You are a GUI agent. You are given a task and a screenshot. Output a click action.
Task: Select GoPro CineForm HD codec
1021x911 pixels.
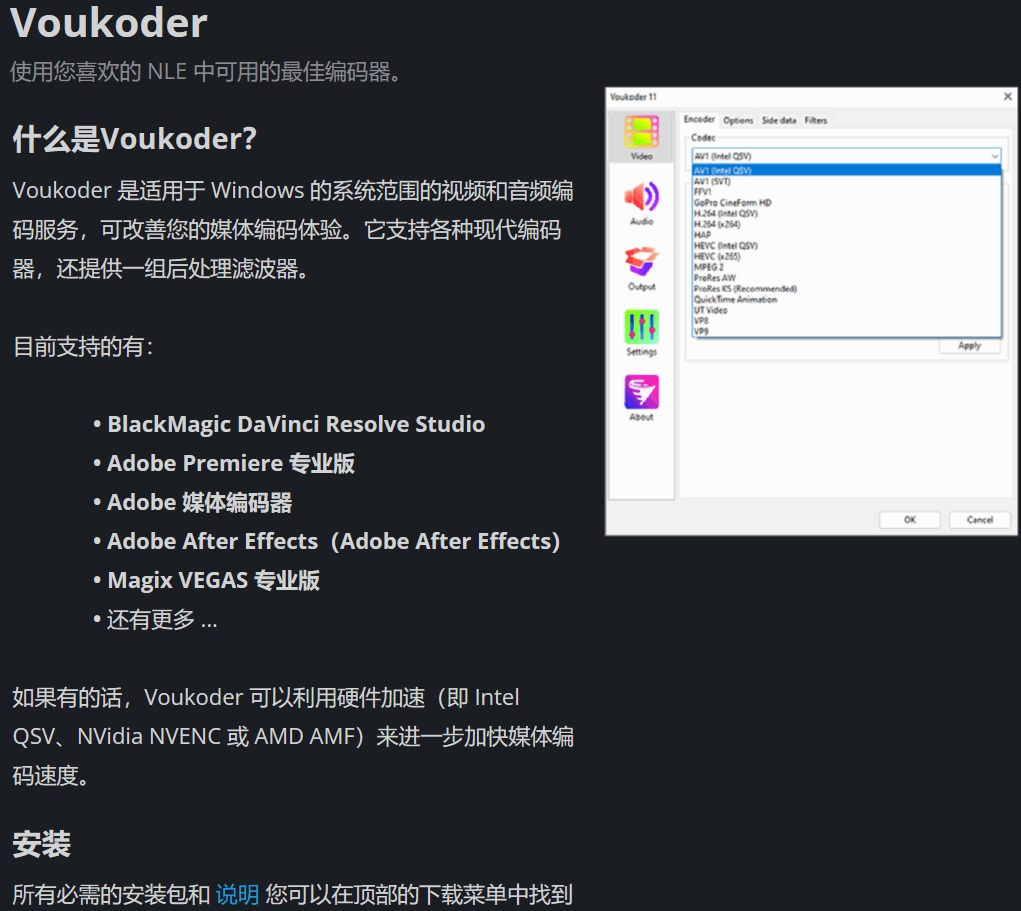(x=732, y=203)
